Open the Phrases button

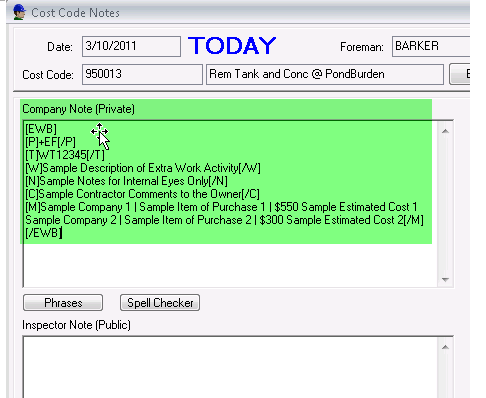point(63,303)
